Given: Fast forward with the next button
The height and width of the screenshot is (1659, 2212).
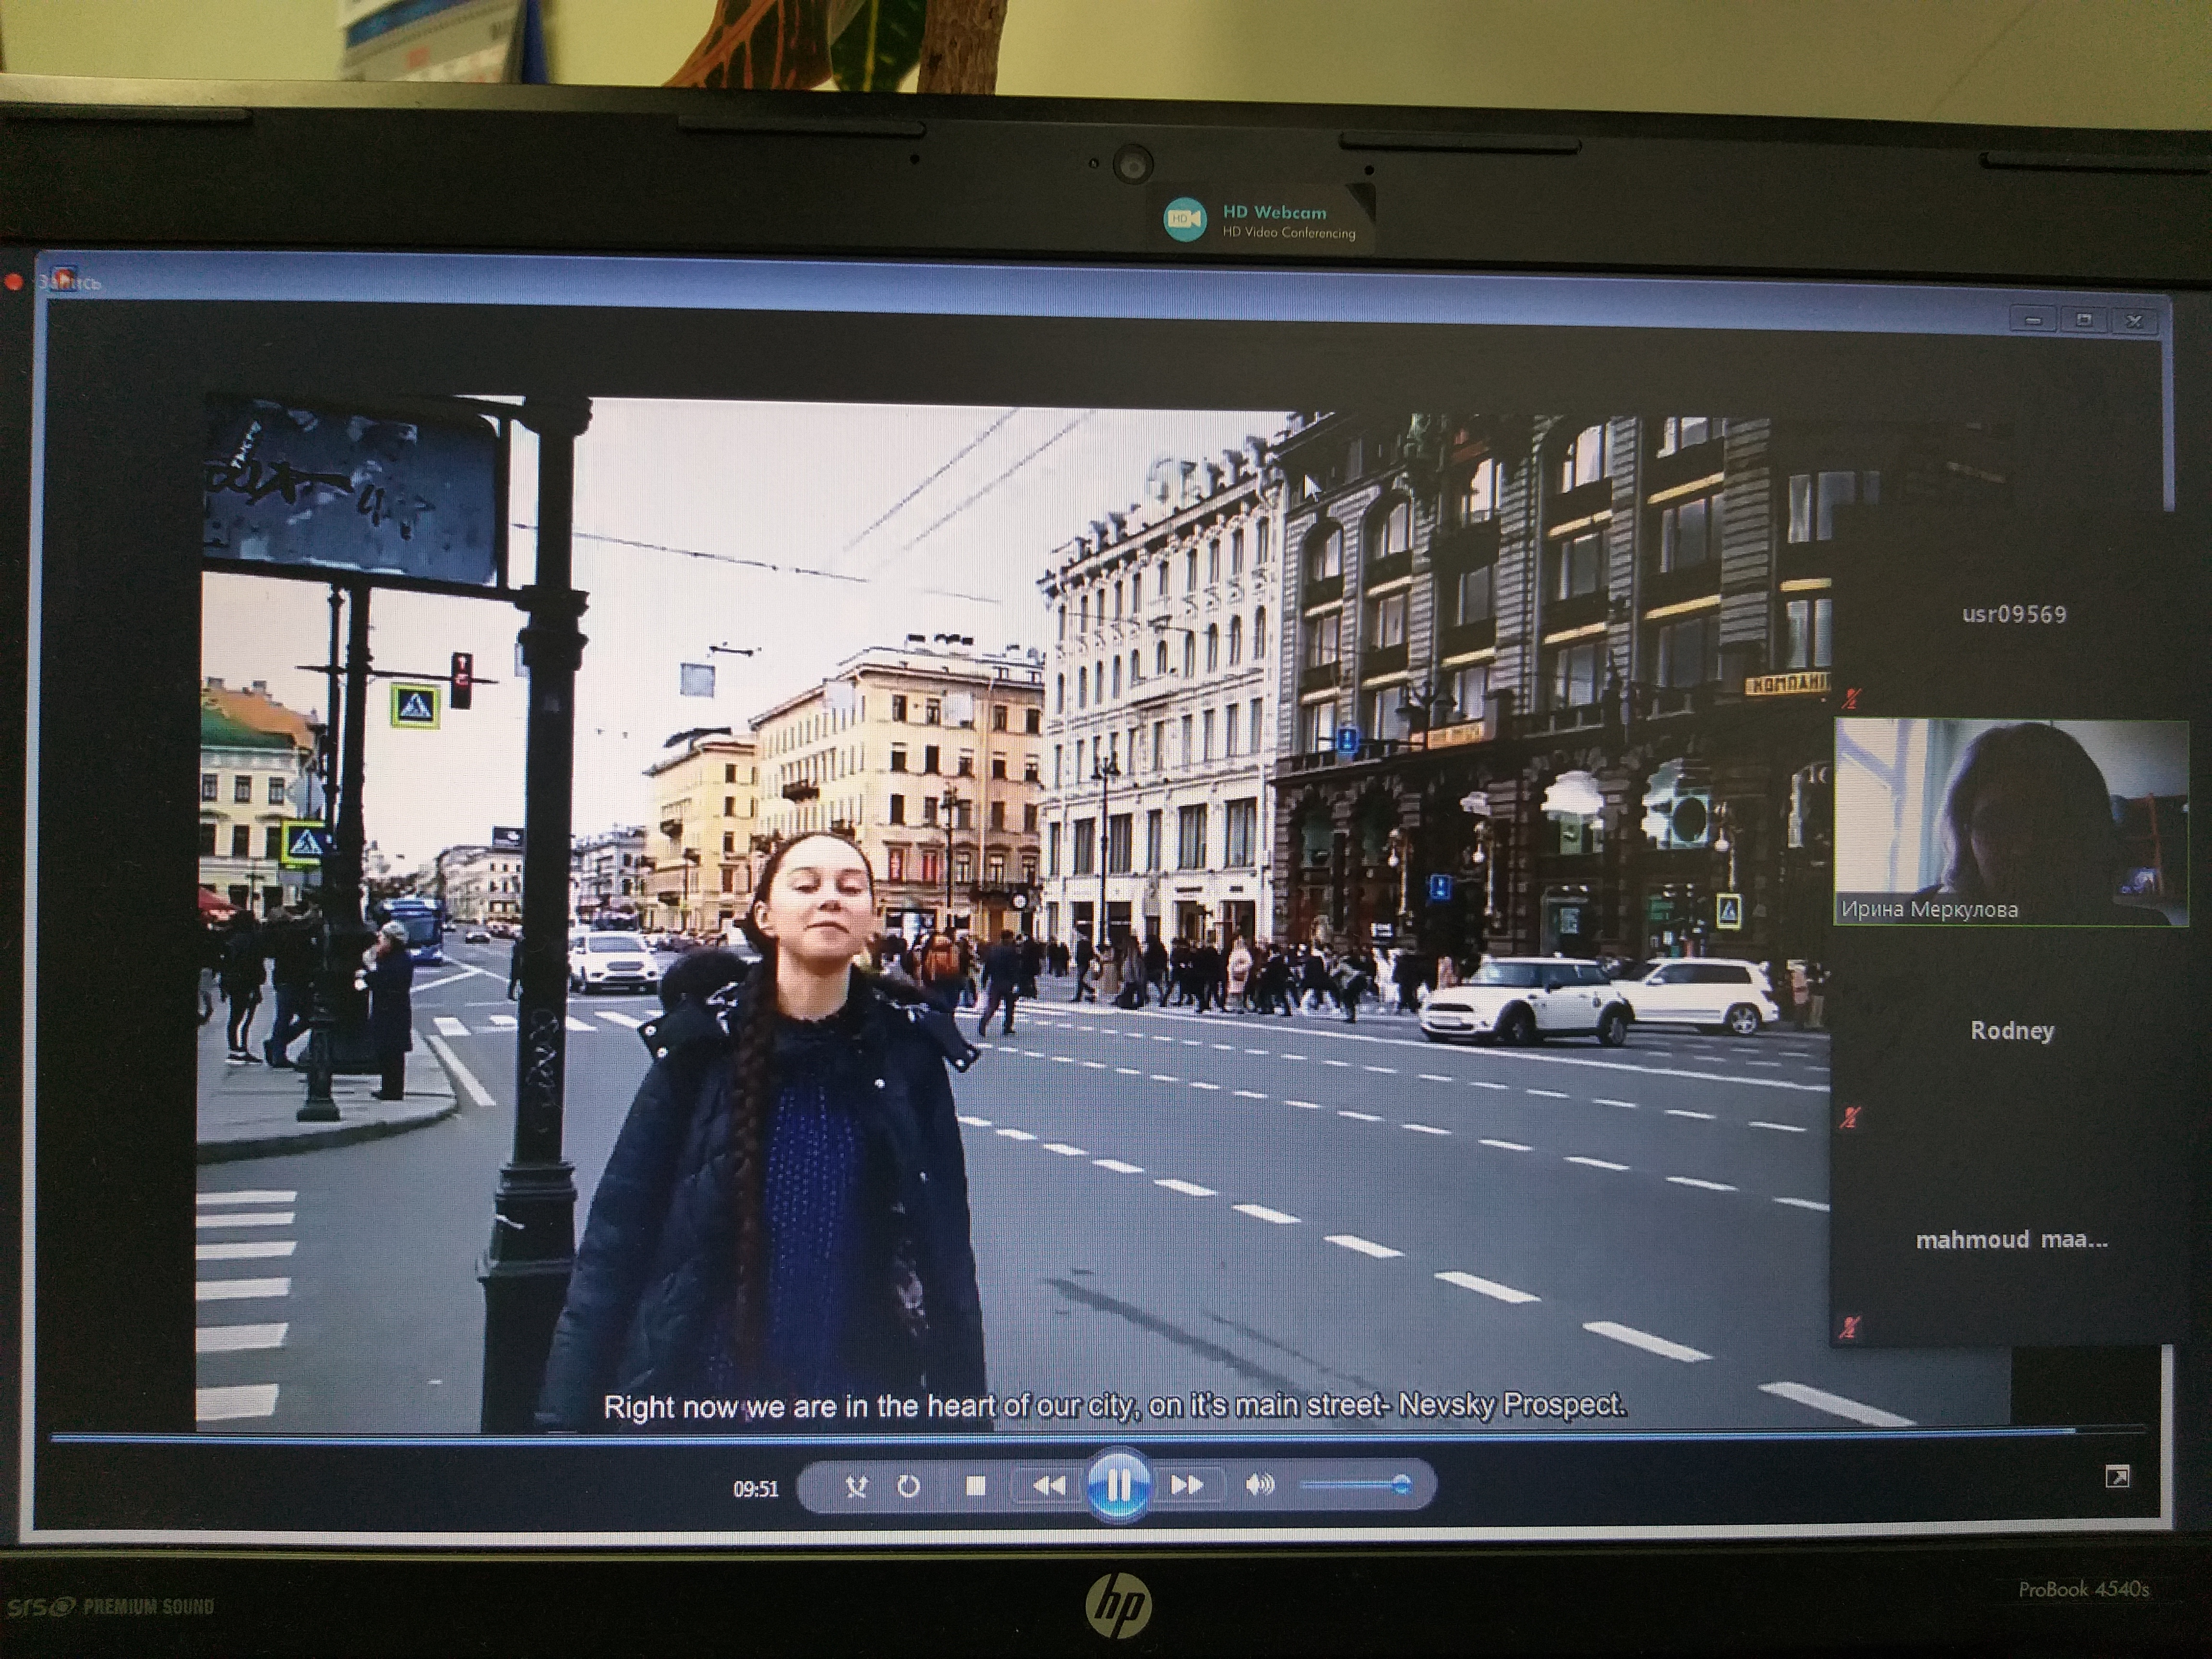Looking at the screenshot, I should 1186,1485.
